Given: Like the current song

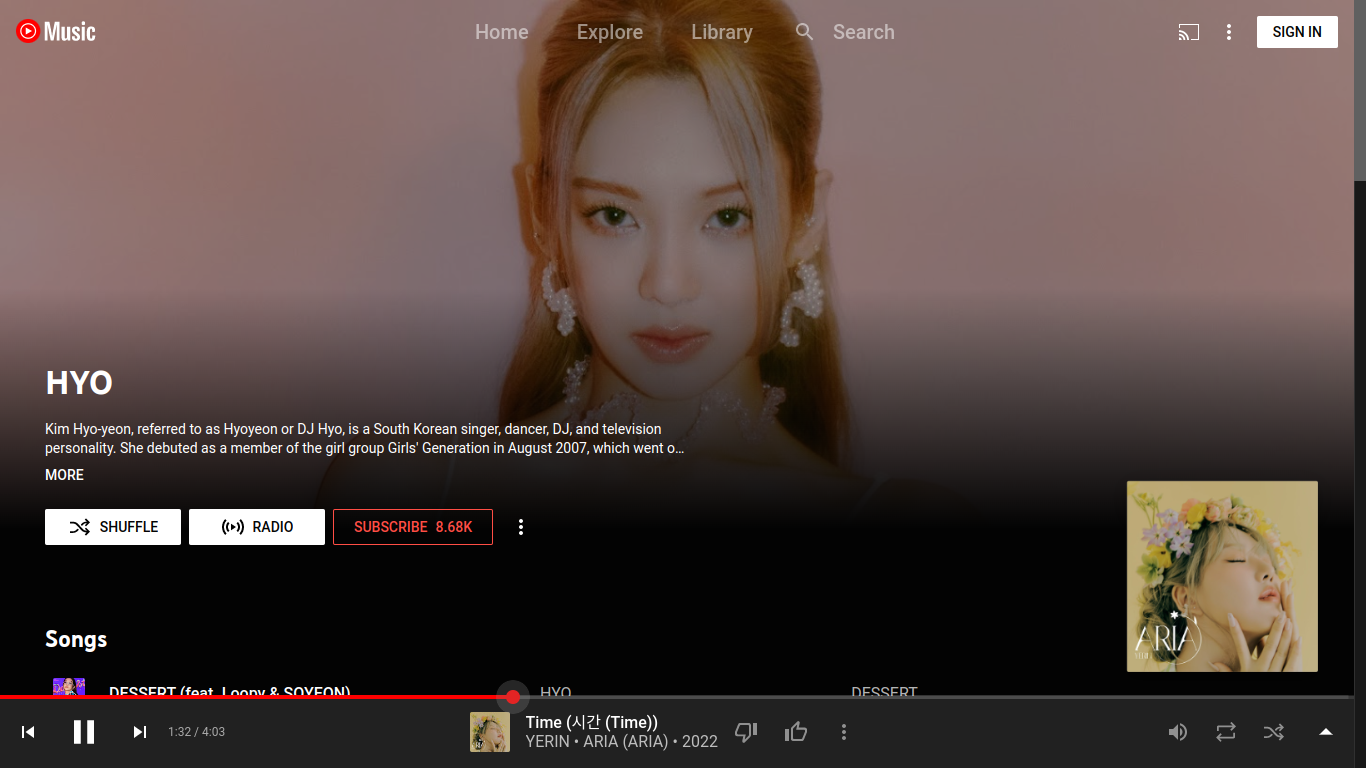Looking at the screenshot, I should click(796, 732).
